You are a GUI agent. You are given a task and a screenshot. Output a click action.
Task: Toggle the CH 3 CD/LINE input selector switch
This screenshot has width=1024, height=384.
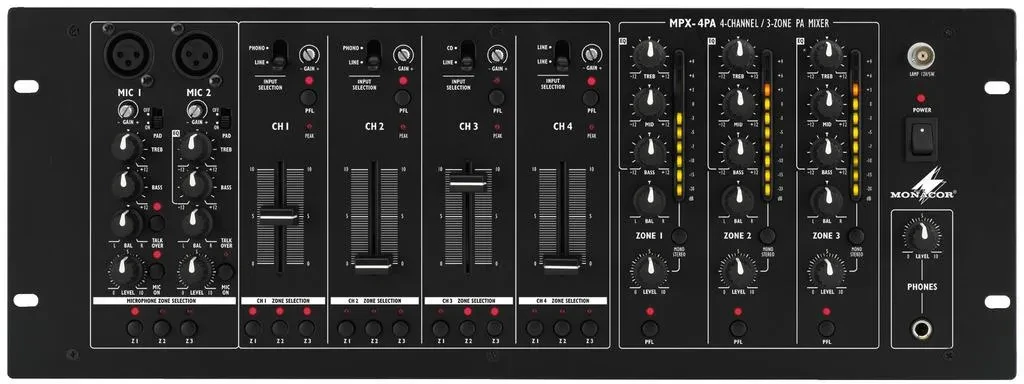point(468,55)
